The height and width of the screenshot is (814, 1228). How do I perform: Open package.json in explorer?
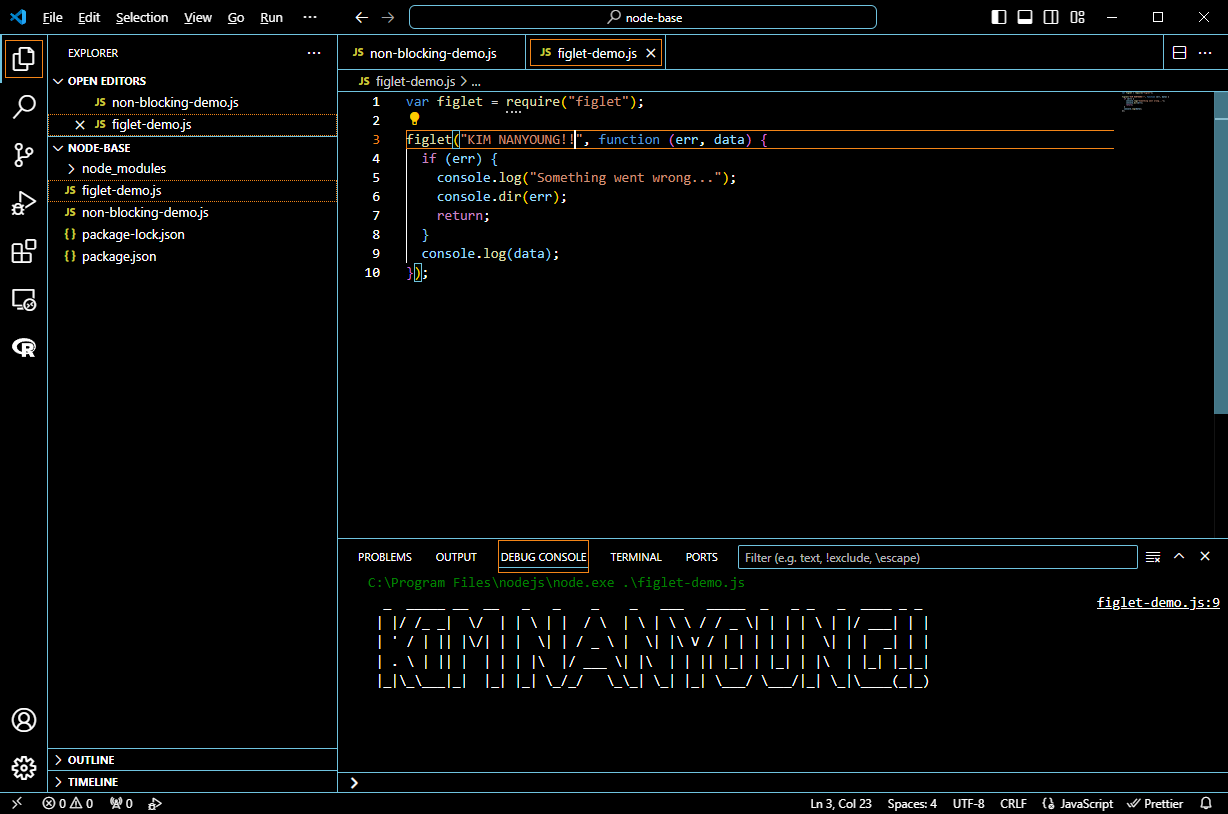pos(192,256)
